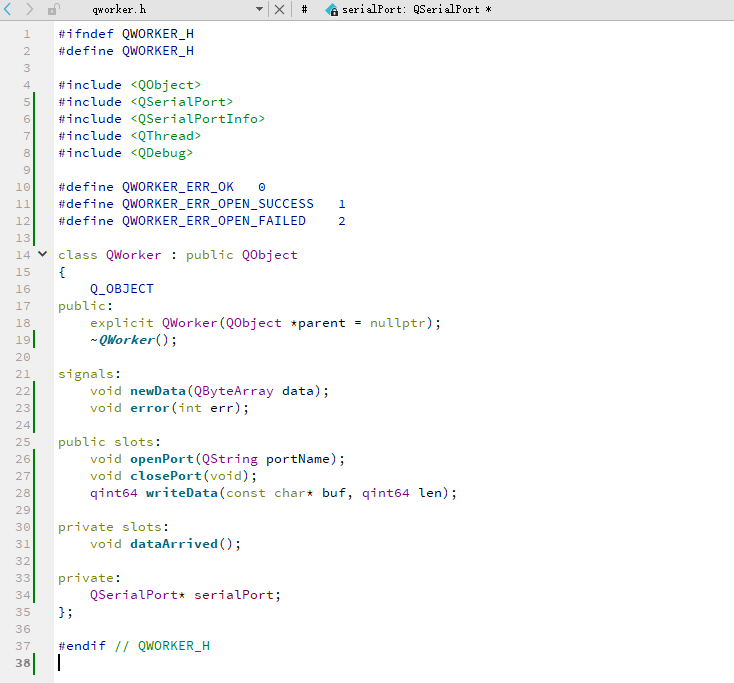Close the qworker.h document
Viewport: 734px width, 683px height.
(279, 9)
